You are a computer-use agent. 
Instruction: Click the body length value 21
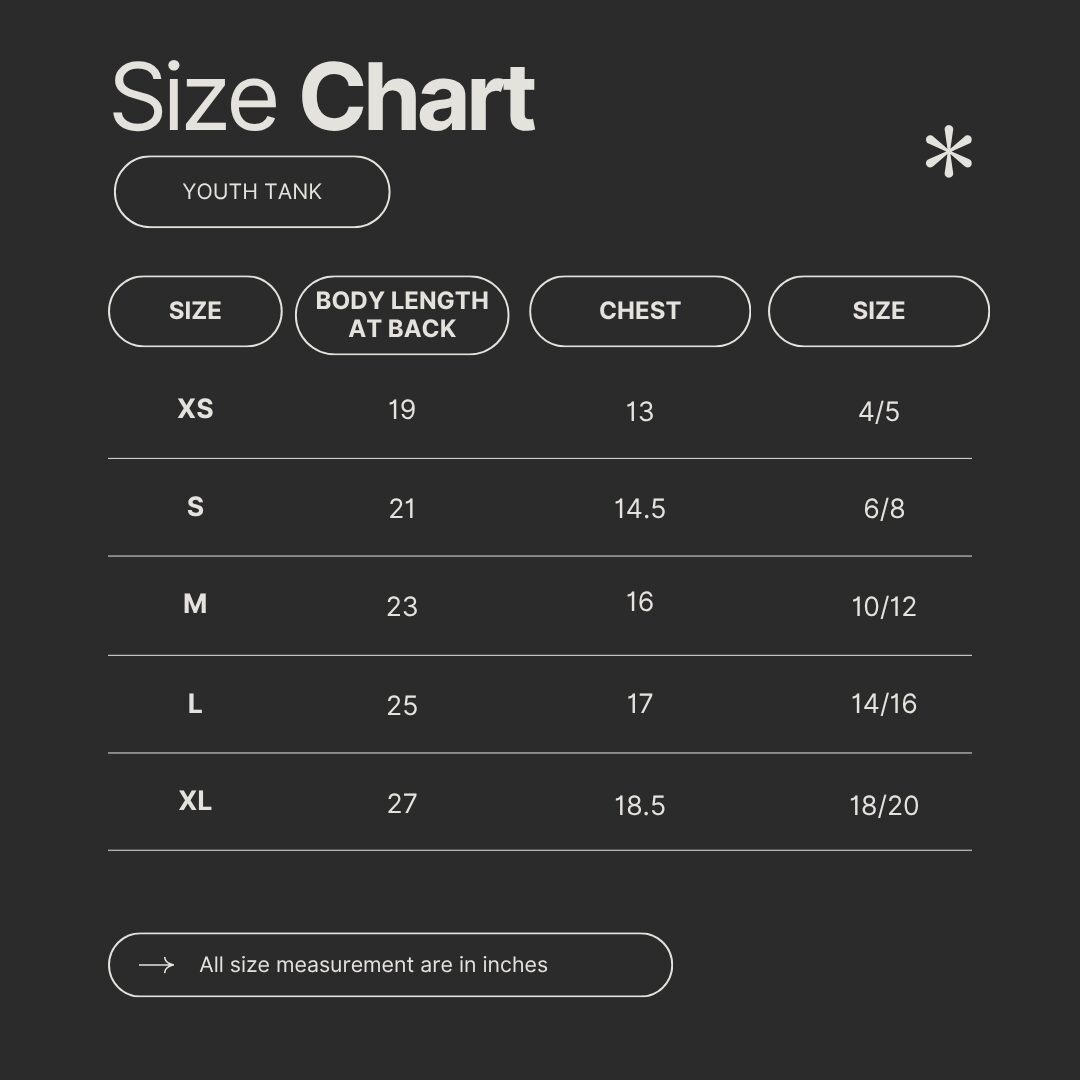coord(402,509)
